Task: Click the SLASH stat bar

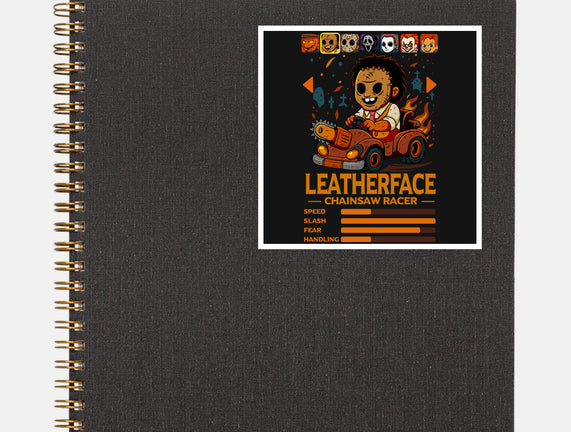Action: point(388,221)
